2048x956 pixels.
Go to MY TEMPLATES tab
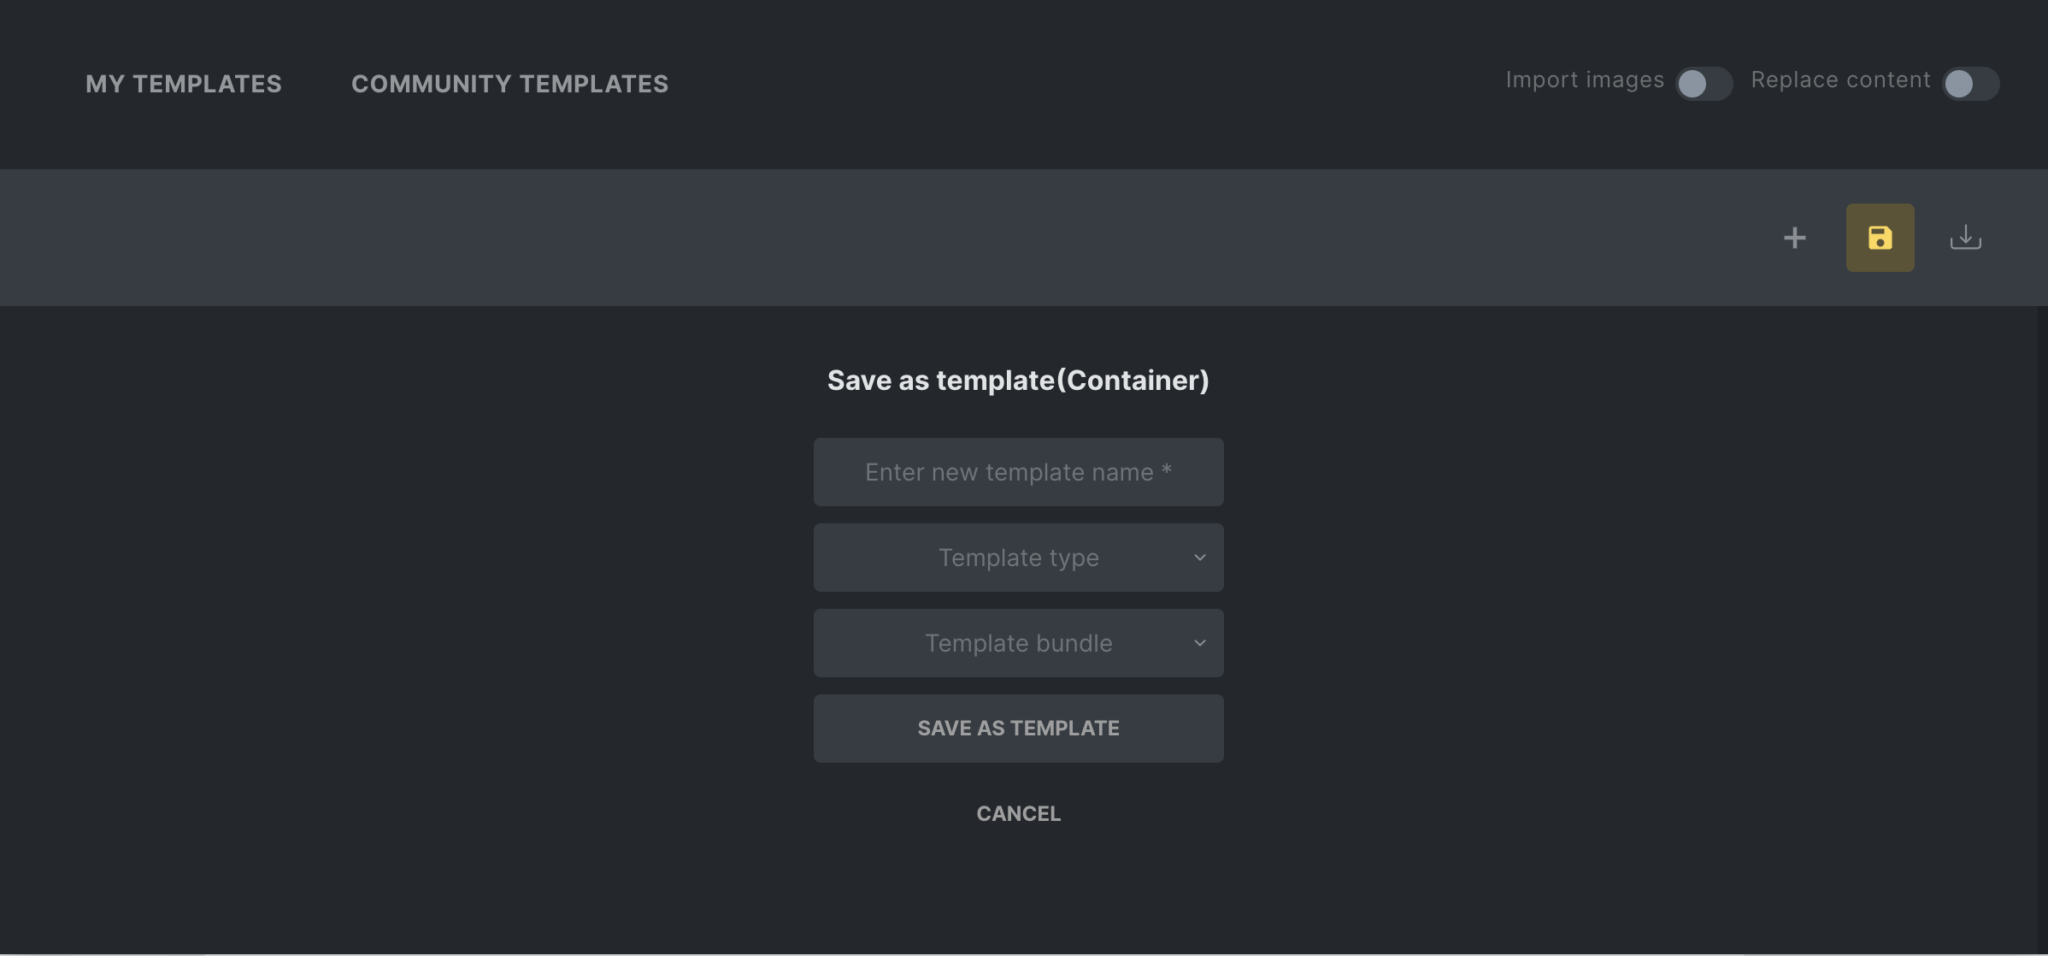coord(184,84)
